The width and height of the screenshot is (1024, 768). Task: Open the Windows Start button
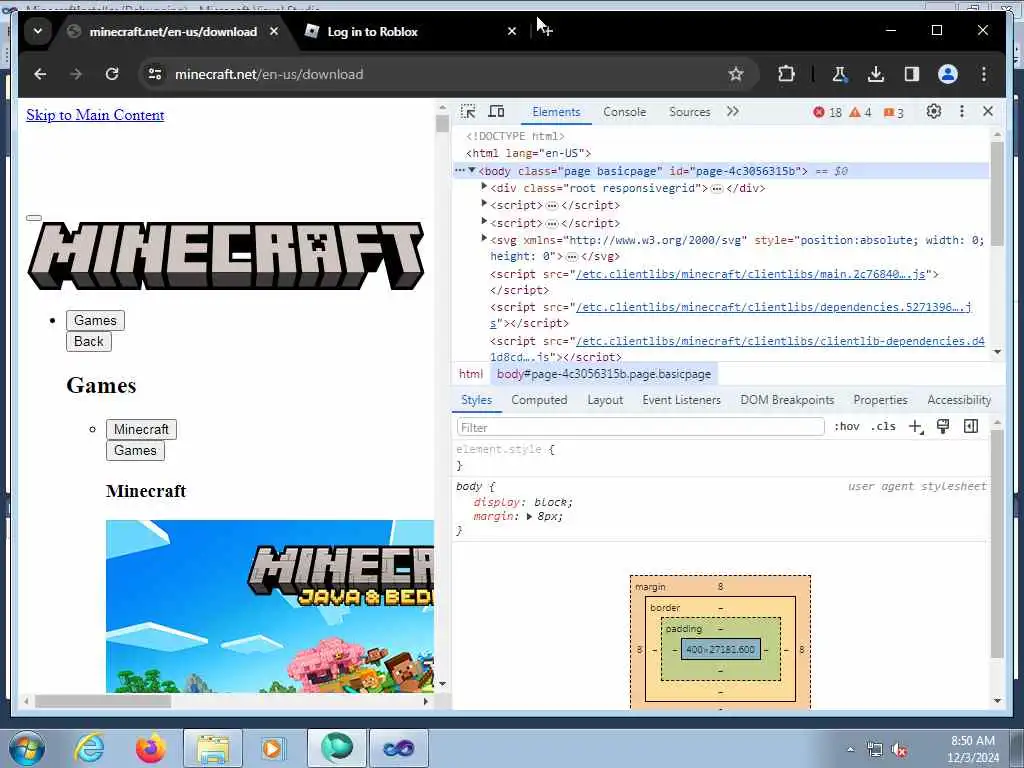pos(27,748)
